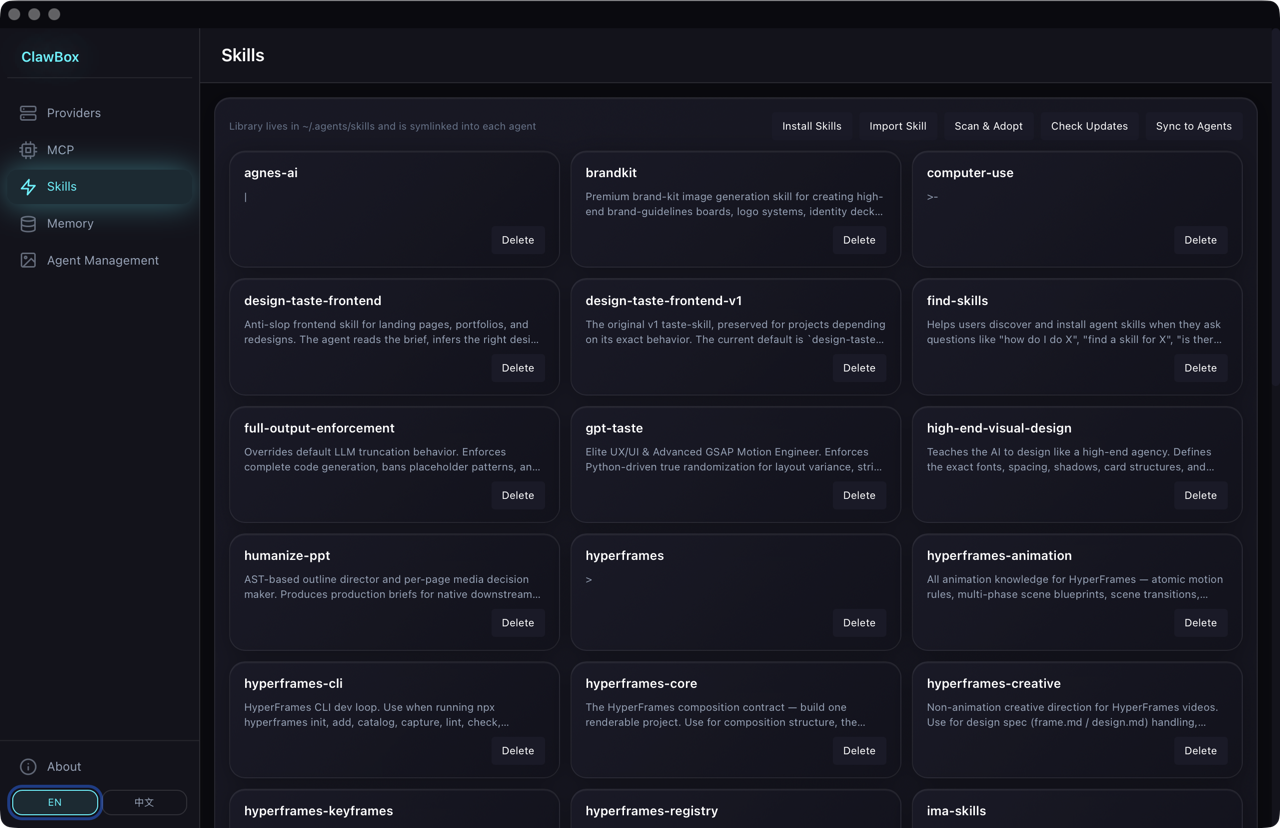Delete the design-taste-frontend-v1 skill
The width and height of the screenshot is (1280, 828).
pos(859,368)
